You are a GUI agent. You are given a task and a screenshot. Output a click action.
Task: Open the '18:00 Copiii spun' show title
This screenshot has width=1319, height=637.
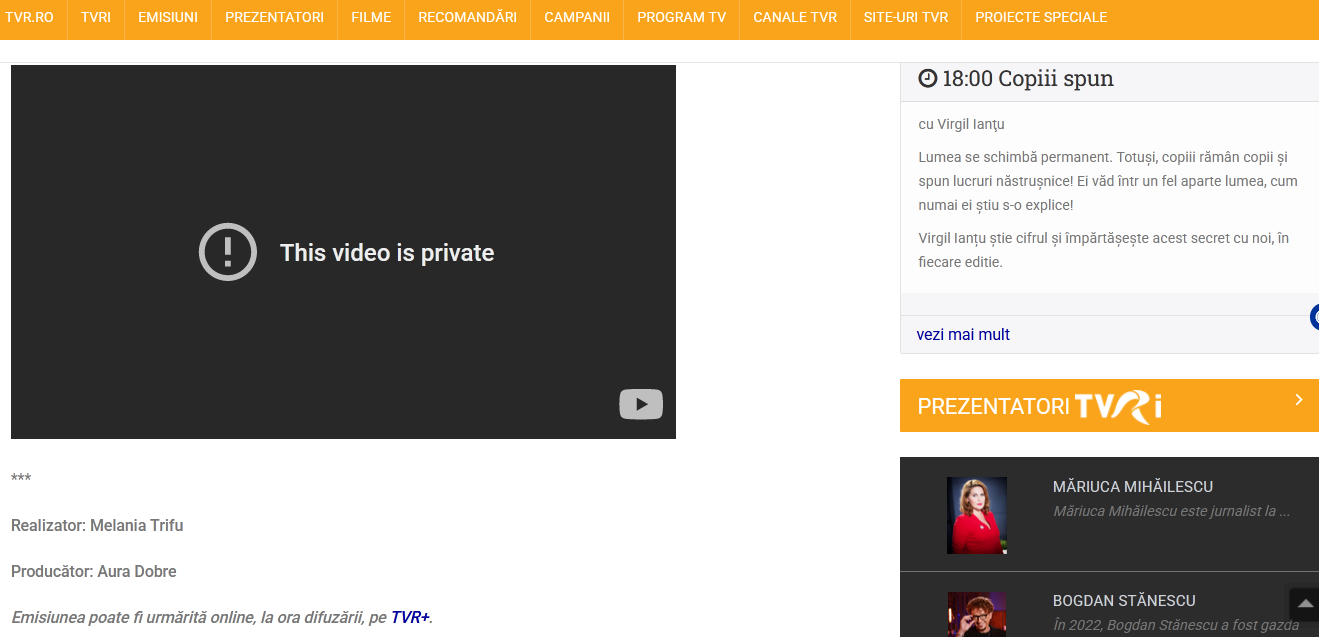(x=1028, y=78)
